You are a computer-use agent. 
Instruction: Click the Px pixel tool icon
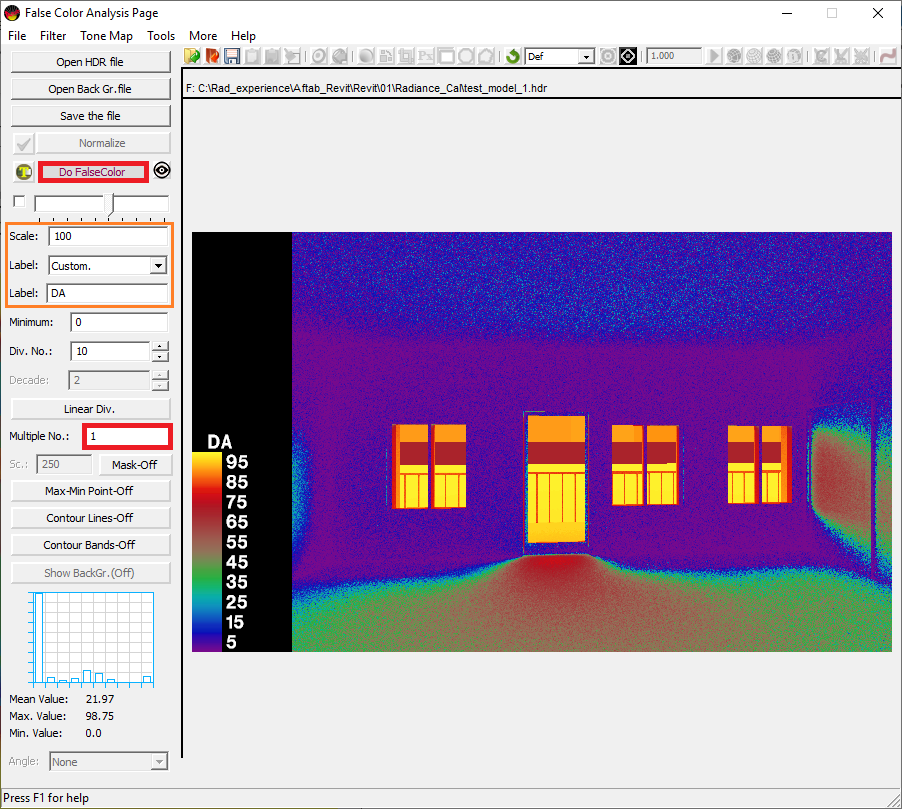click(426, 56)
